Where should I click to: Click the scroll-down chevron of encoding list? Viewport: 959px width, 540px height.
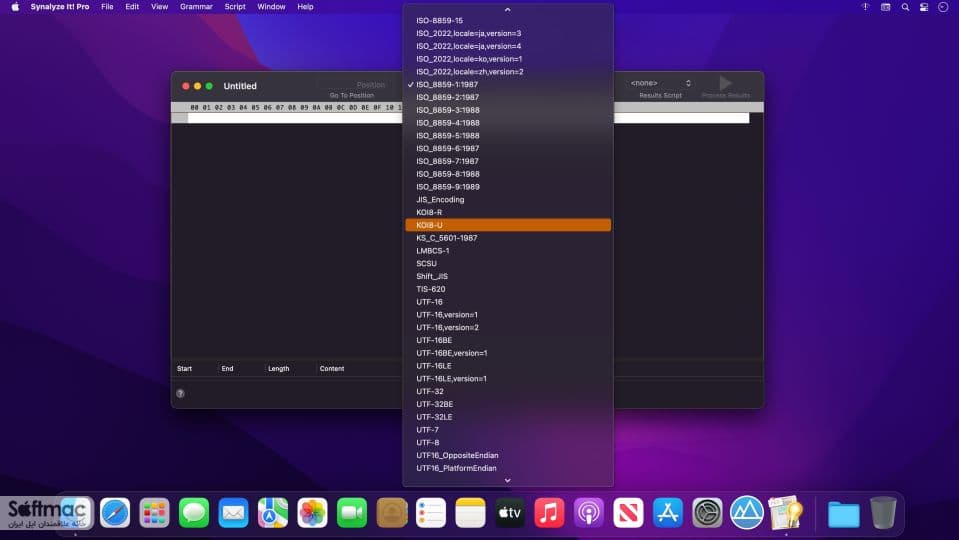coord(507,480)
